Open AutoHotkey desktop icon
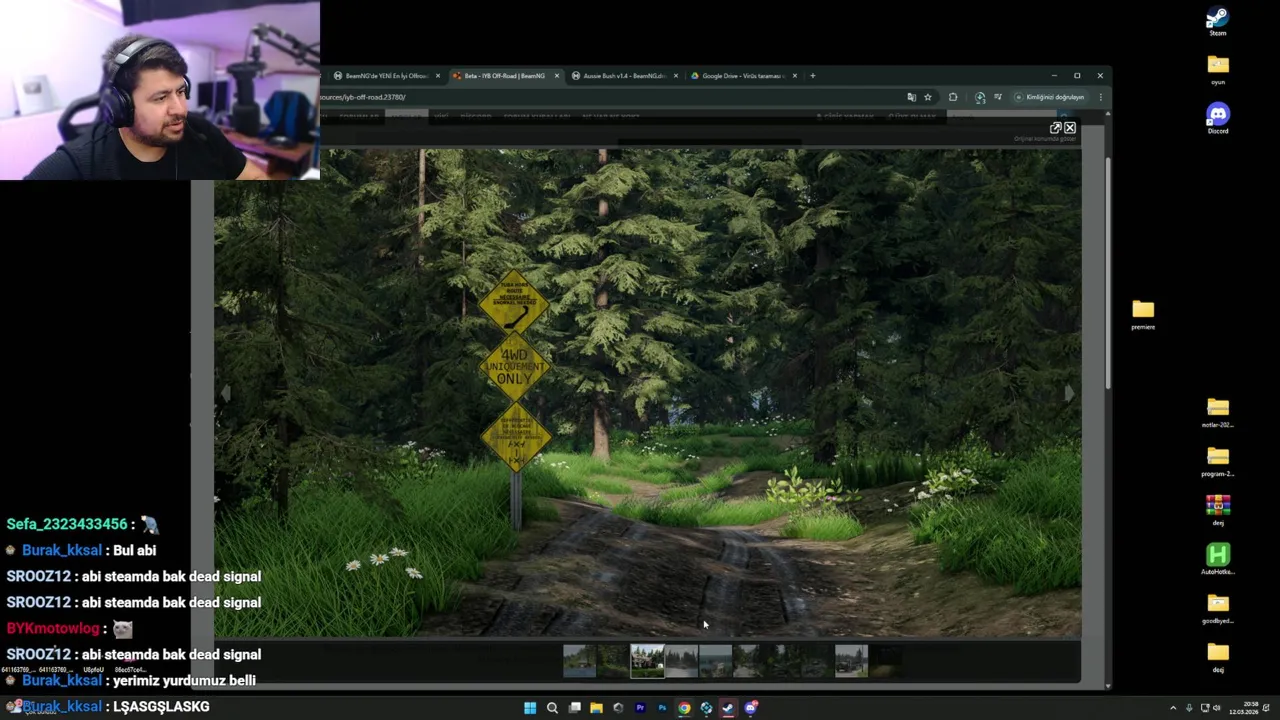 [1217, 559]
